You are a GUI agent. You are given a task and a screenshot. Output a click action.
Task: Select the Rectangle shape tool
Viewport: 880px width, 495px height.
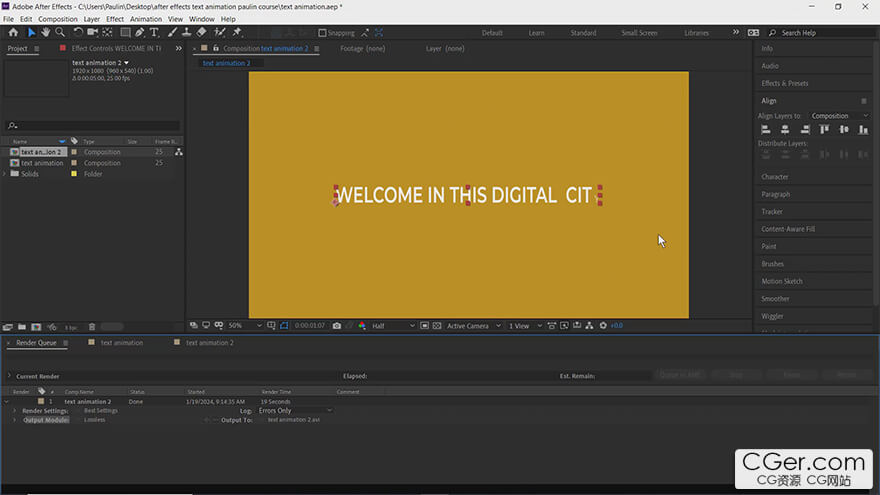(125, 33)
